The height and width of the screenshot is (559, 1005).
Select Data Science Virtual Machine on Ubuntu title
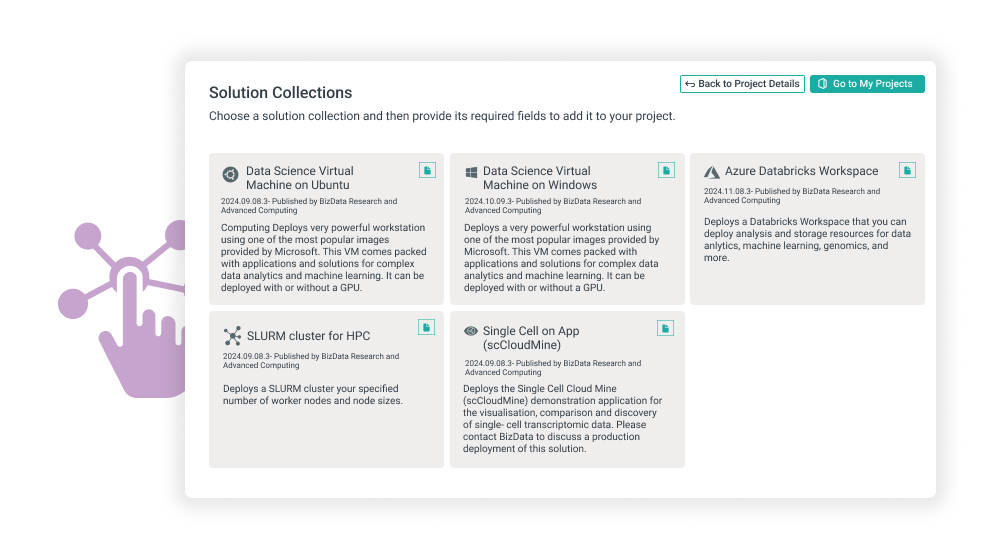pyautogui.click(x=299, y=178)
